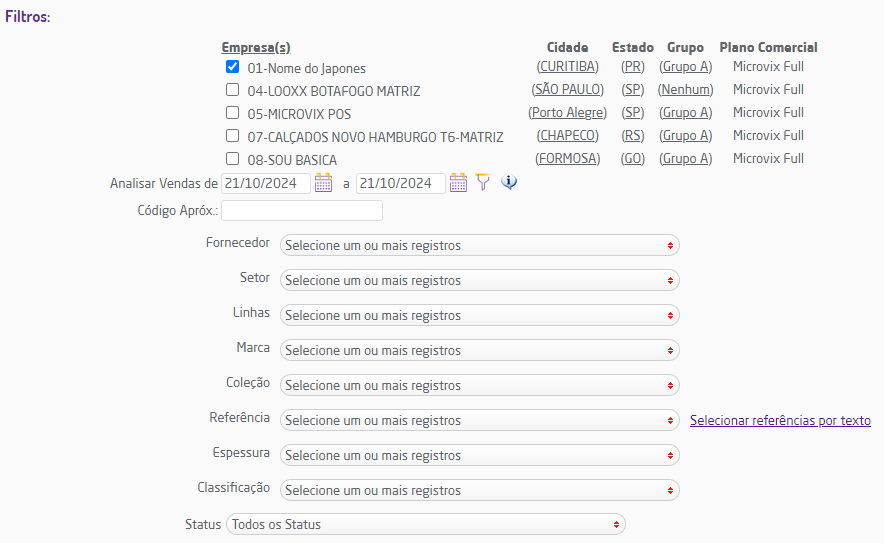Expand the Coleção dropdown
Viewport: 884px width, 543px height.
[479, 385]
